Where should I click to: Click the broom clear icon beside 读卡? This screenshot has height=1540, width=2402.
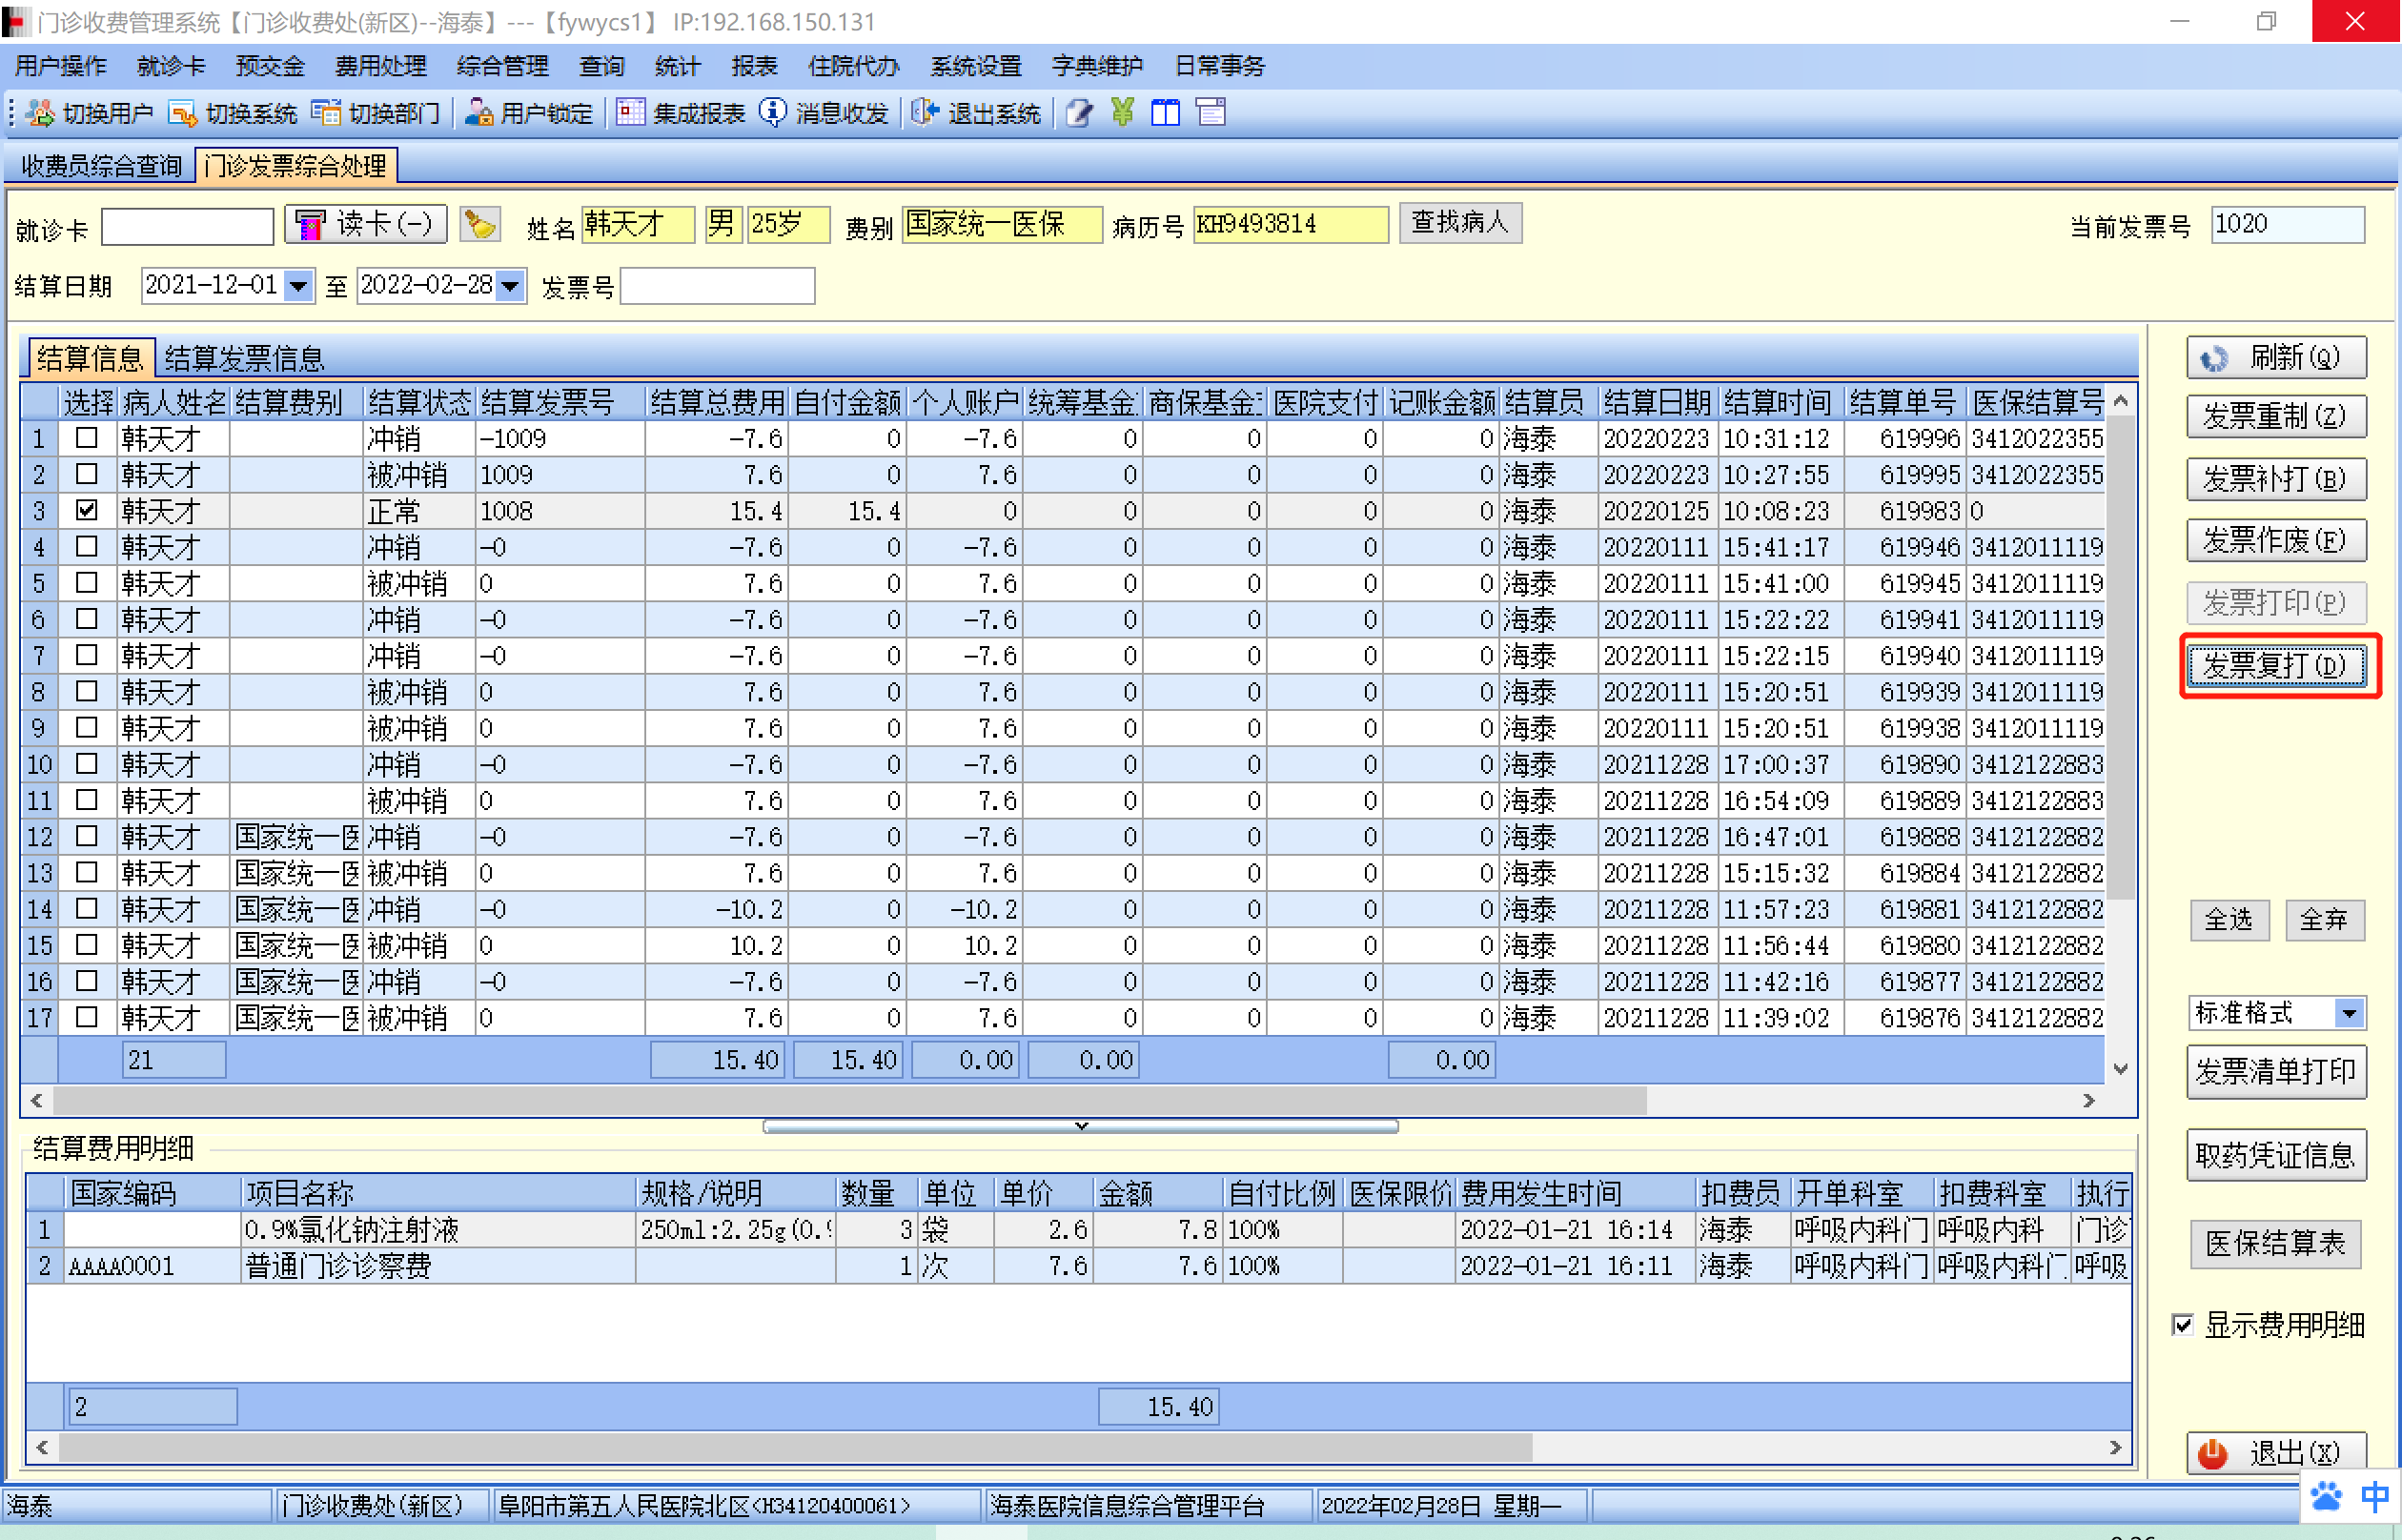click(480, 224)
